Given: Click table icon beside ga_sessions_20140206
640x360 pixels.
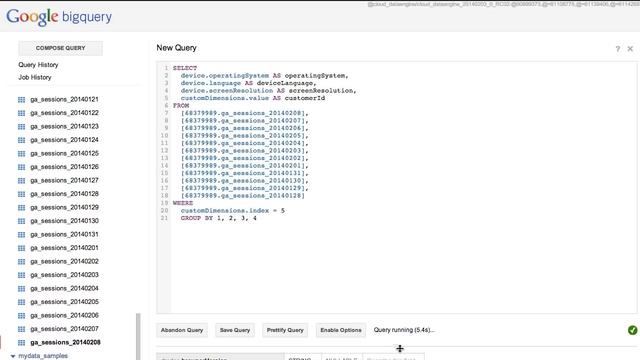Looking at the screenshot, I should tap(22, 316).
